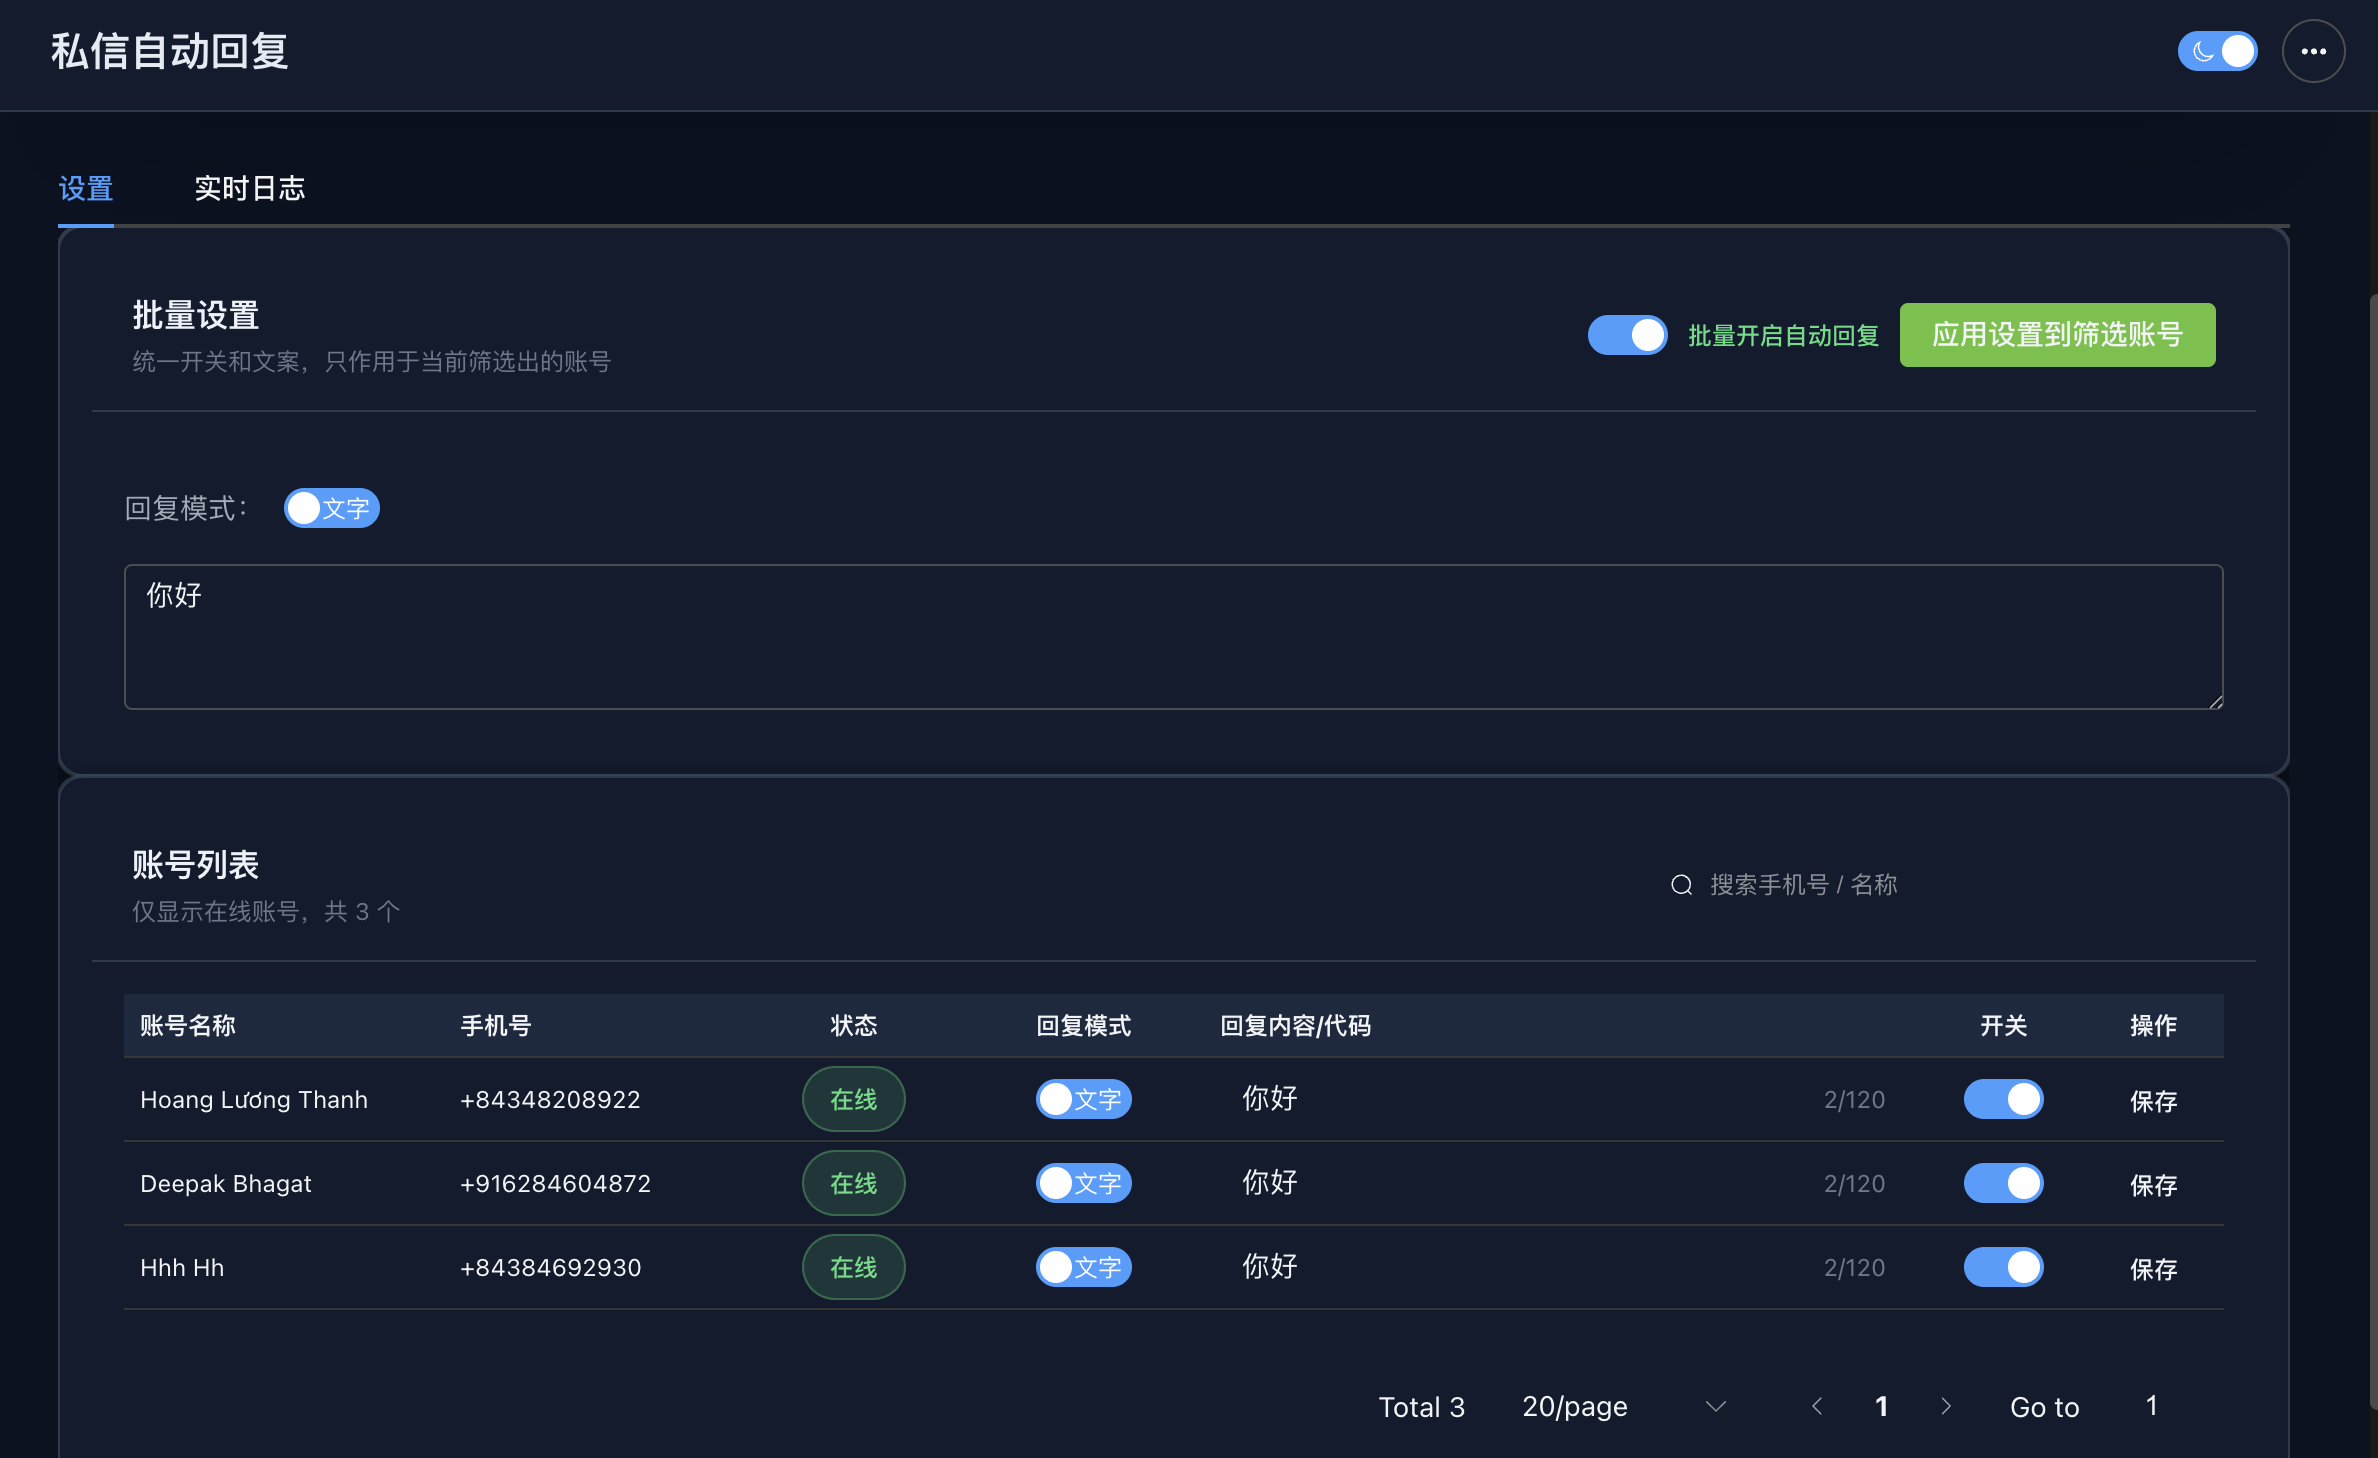The height and width of the screenshot is (1458, 2378).
Task: Switch batch reply mode 文字 toggle
Action: pyautogui.click(x=331, y=508)
